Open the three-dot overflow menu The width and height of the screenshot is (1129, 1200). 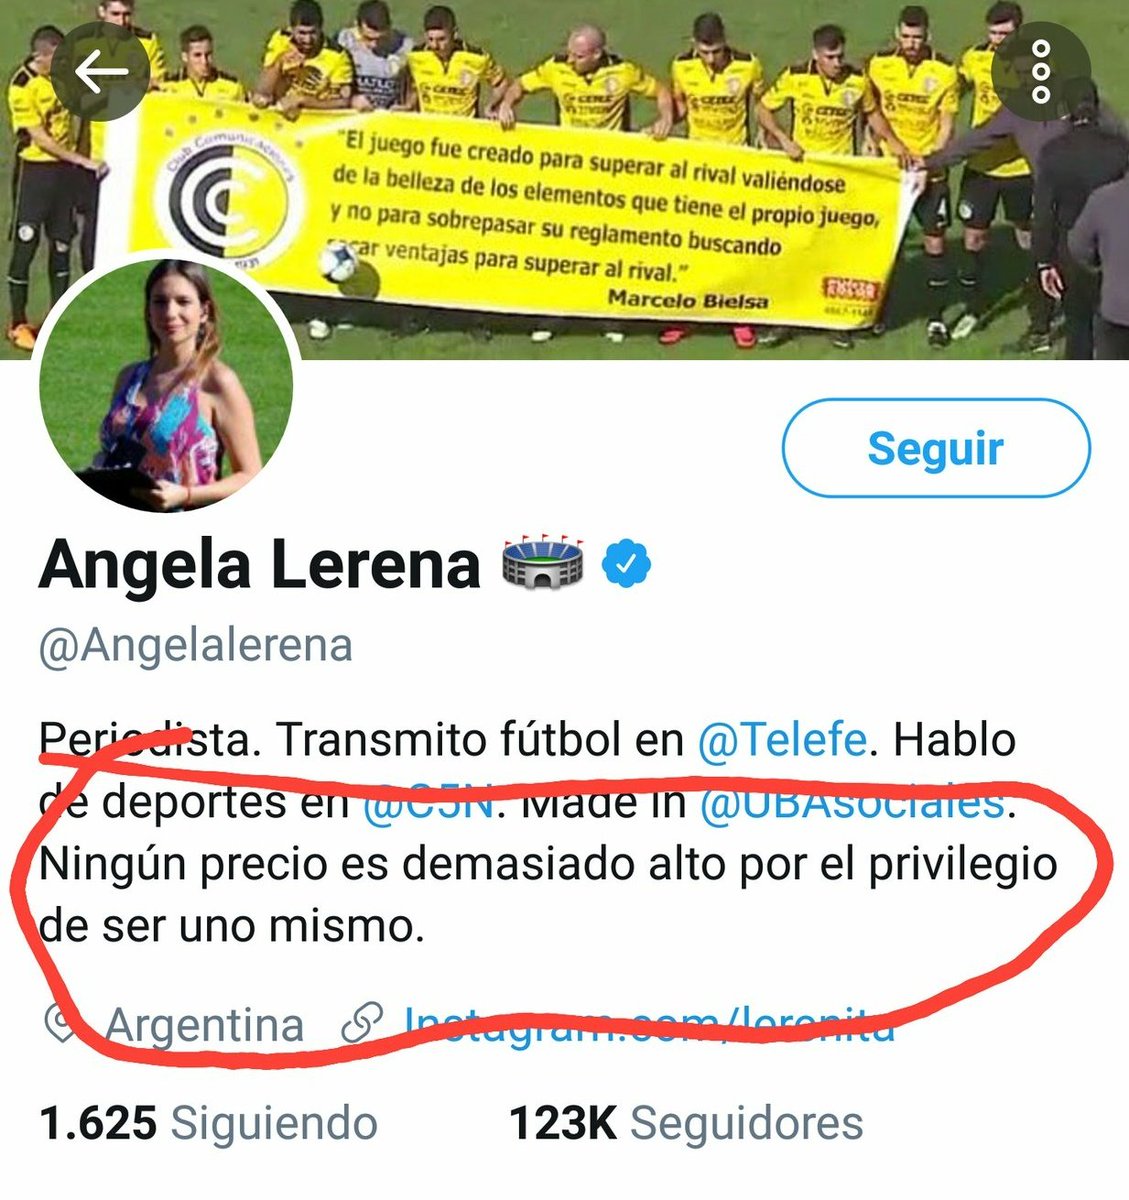pyautogui.click(x=1041, y=72)
